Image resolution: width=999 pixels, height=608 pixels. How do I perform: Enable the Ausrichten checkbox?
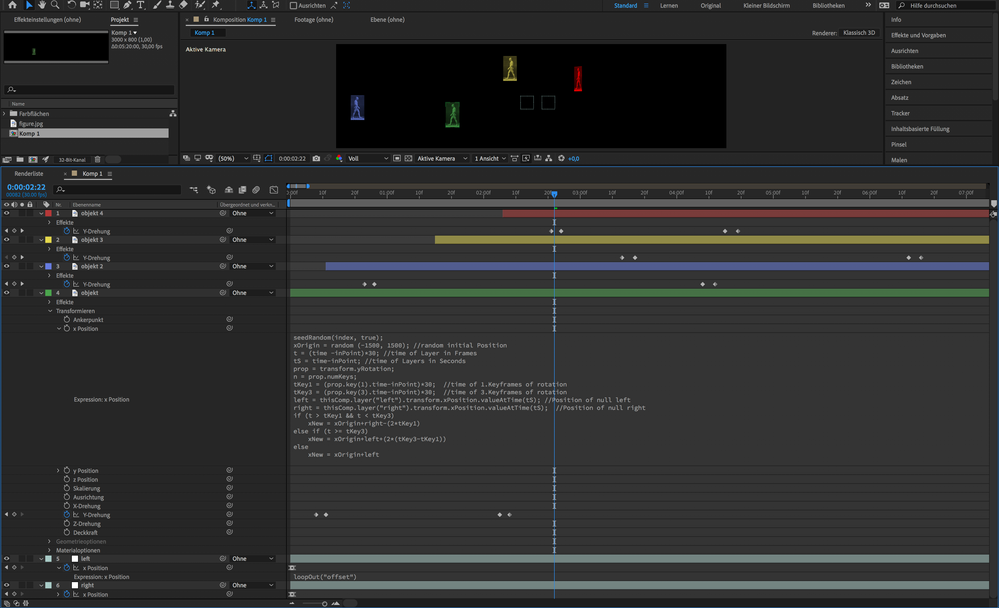point(293,6)
